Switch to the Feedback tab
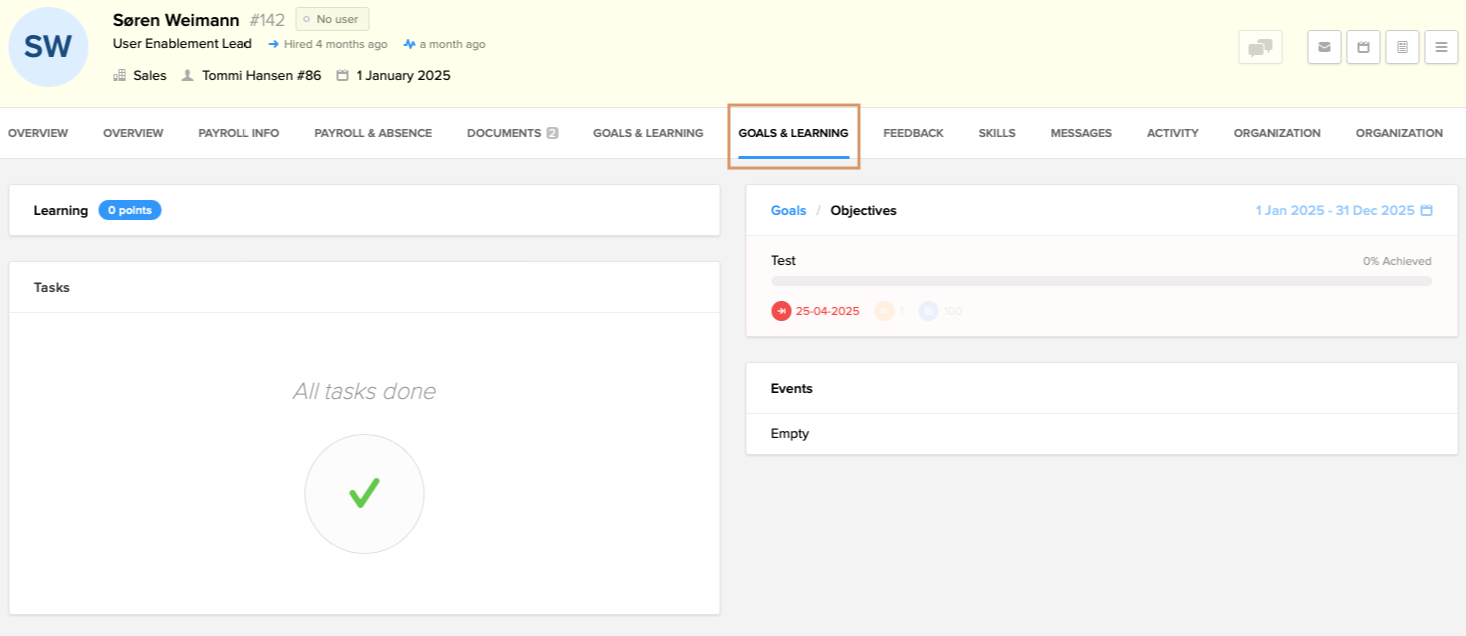This screenshot has height=636, width=1466. tap(913, 133)
